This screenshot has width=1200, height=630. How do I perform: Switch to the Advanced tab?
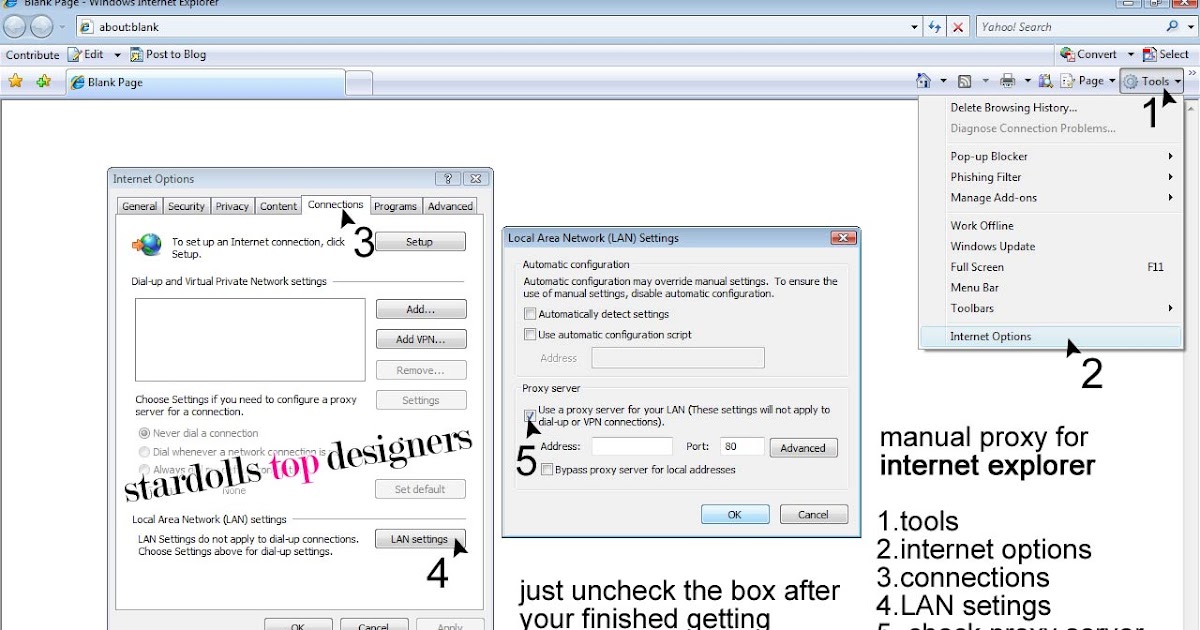click(x=450, y=206)
